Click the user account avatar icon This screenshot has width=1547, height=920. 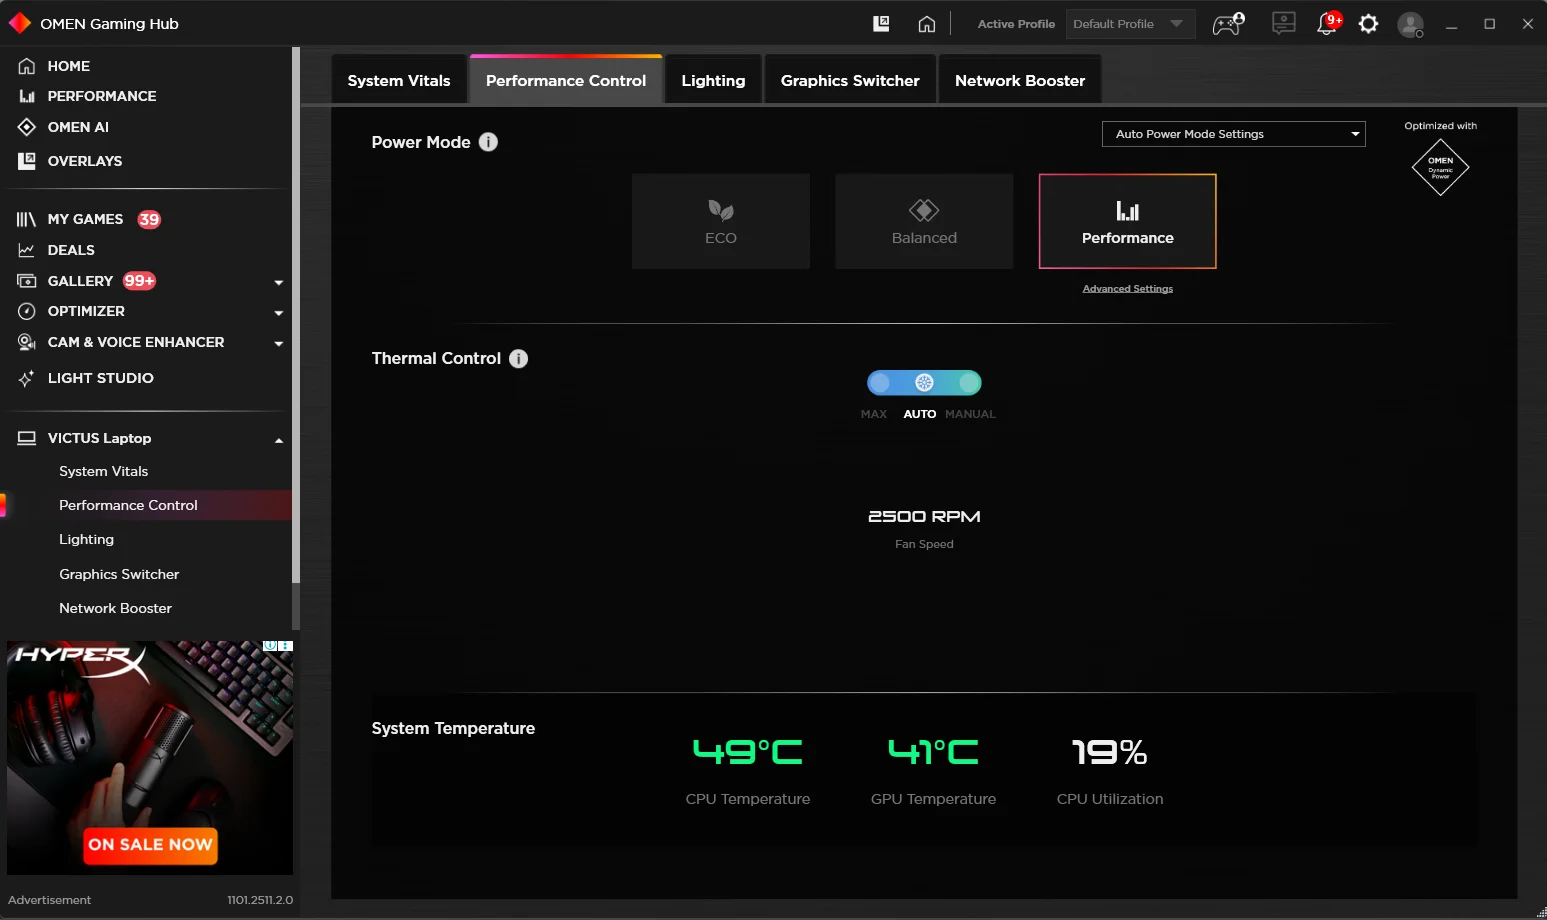[1411, 24]
